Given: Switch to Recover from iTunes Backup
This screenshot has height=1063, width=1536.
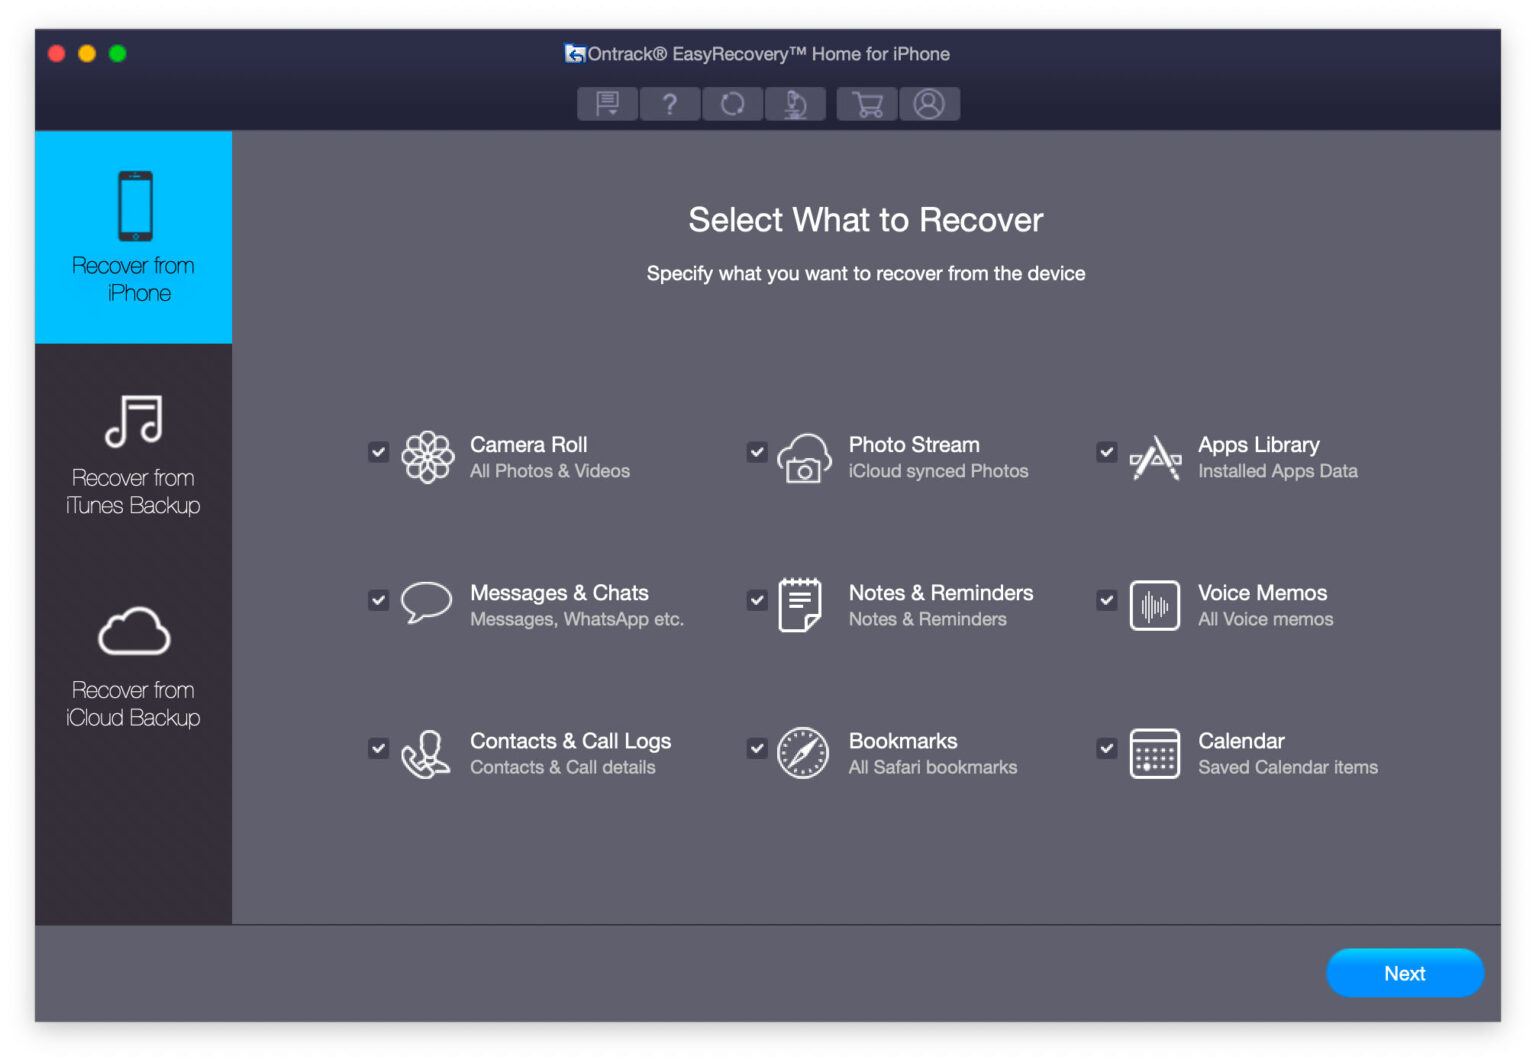Looking at the screenshot, I should click(133, 450).
